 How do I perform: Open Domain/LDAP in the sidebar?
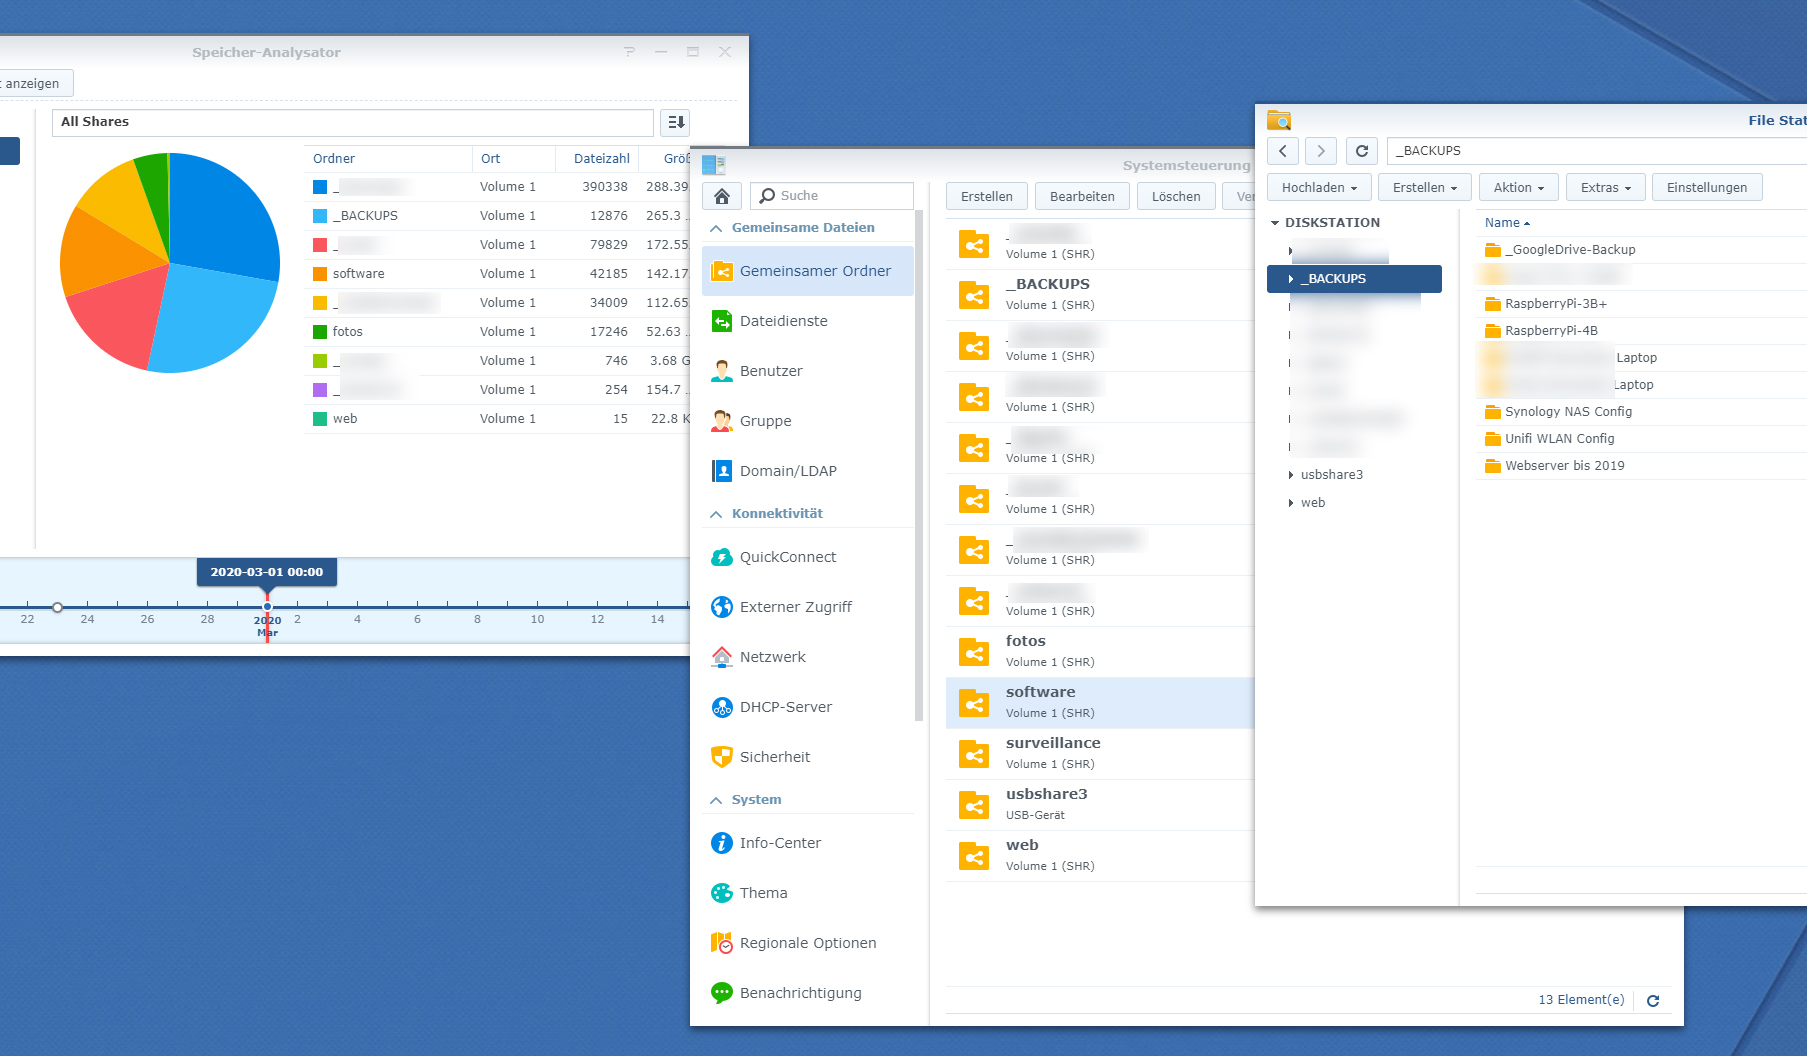[808, 471]
